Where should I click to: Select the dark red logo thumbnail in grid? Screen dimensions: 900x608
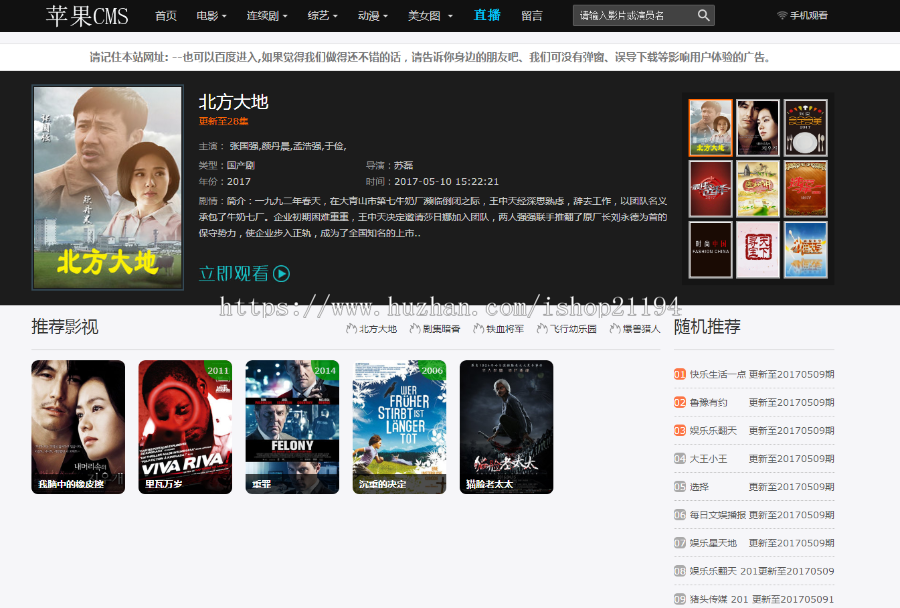(711, 189)
